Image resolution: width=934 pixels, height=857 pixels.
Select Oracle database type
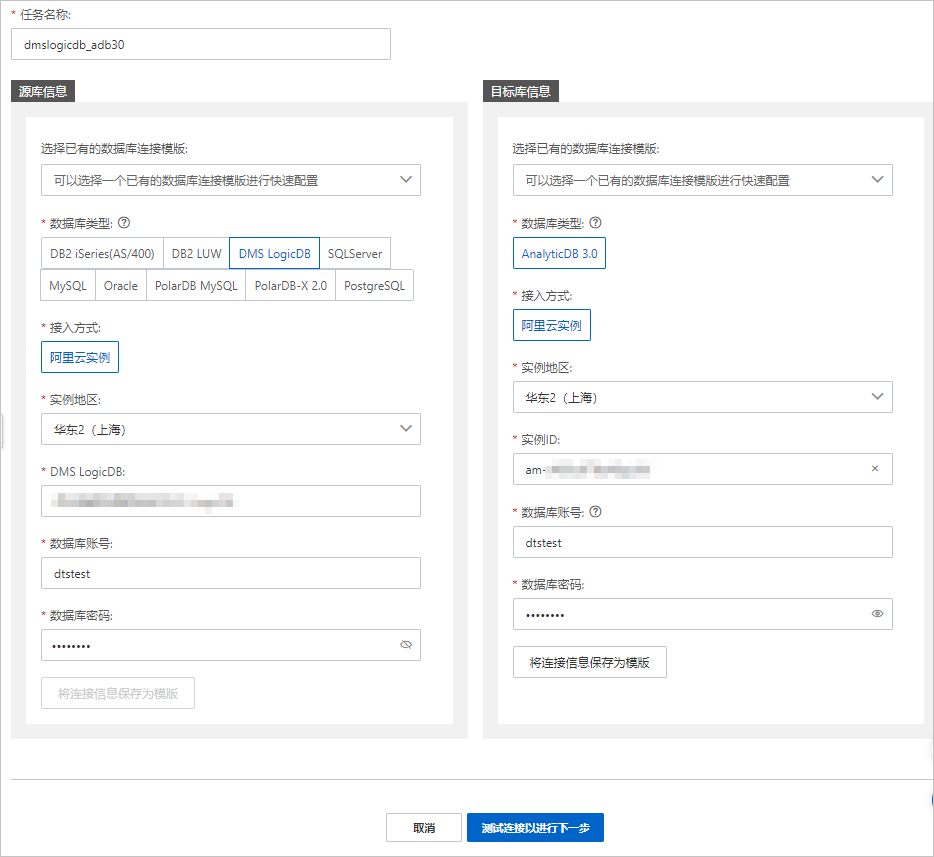pyautogui.click(x=121, y=286)
